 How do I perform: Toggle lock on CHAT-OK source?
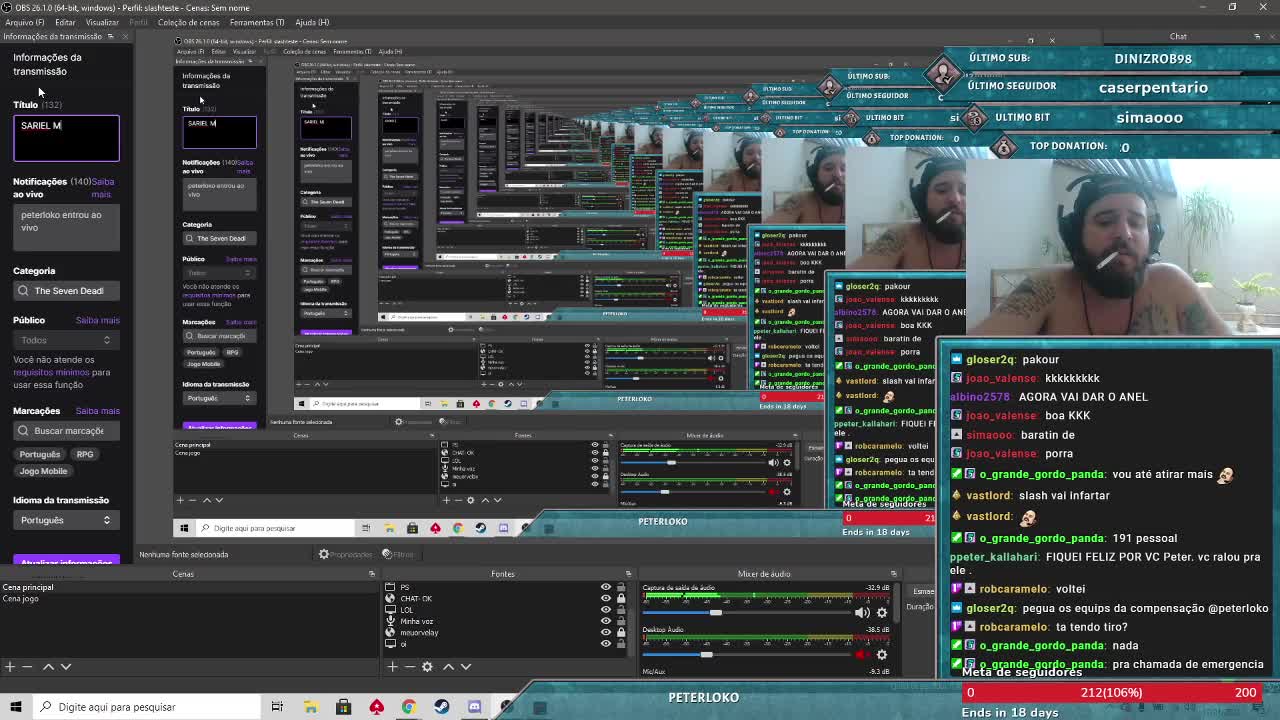pyautogui.click(x=620, y=598)
